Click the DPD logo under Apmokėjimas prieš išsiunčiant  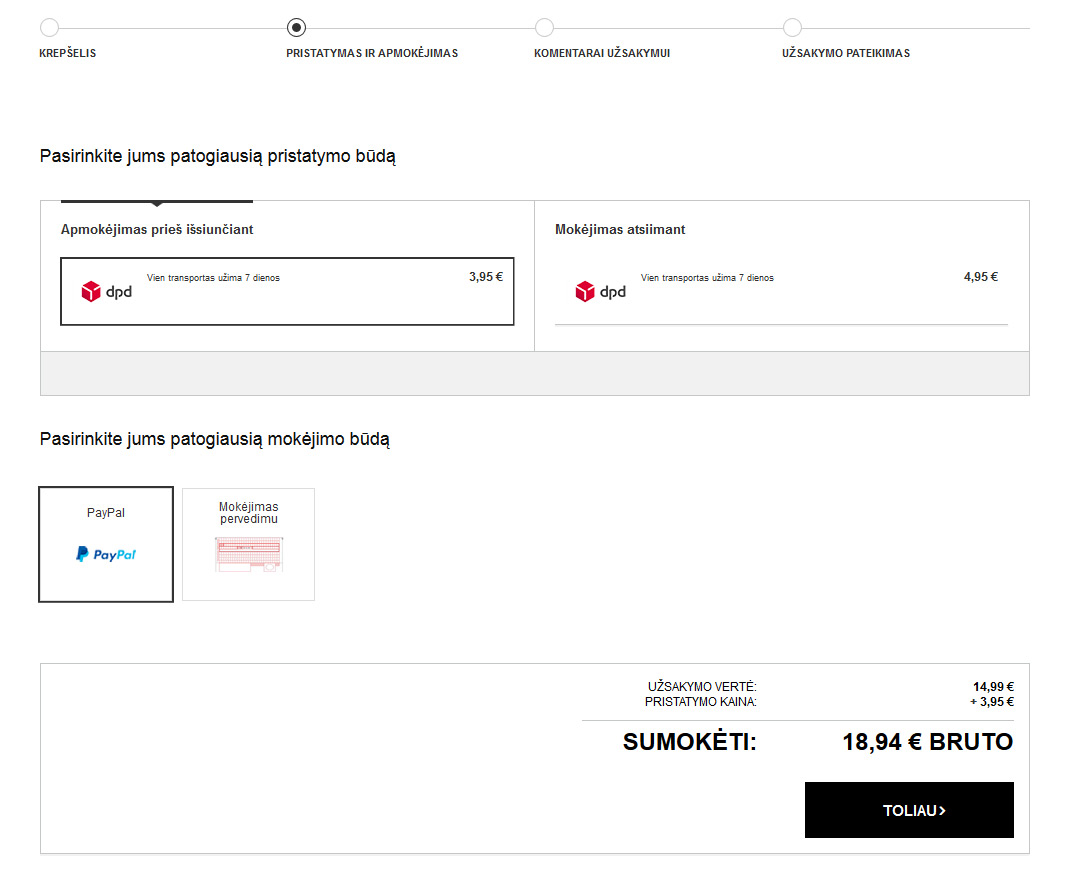pyautogui.click(x=106, y=292)
